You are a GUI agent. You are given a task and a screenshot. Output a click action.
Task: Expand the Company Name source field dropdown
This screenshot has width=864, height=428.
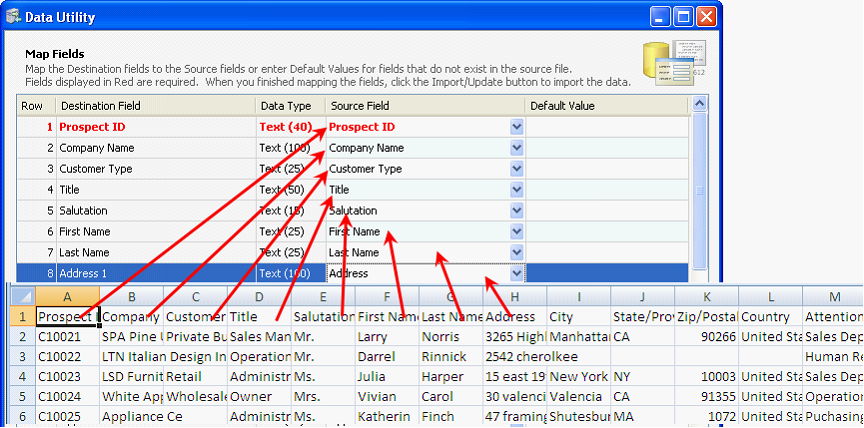coord(517,148)
